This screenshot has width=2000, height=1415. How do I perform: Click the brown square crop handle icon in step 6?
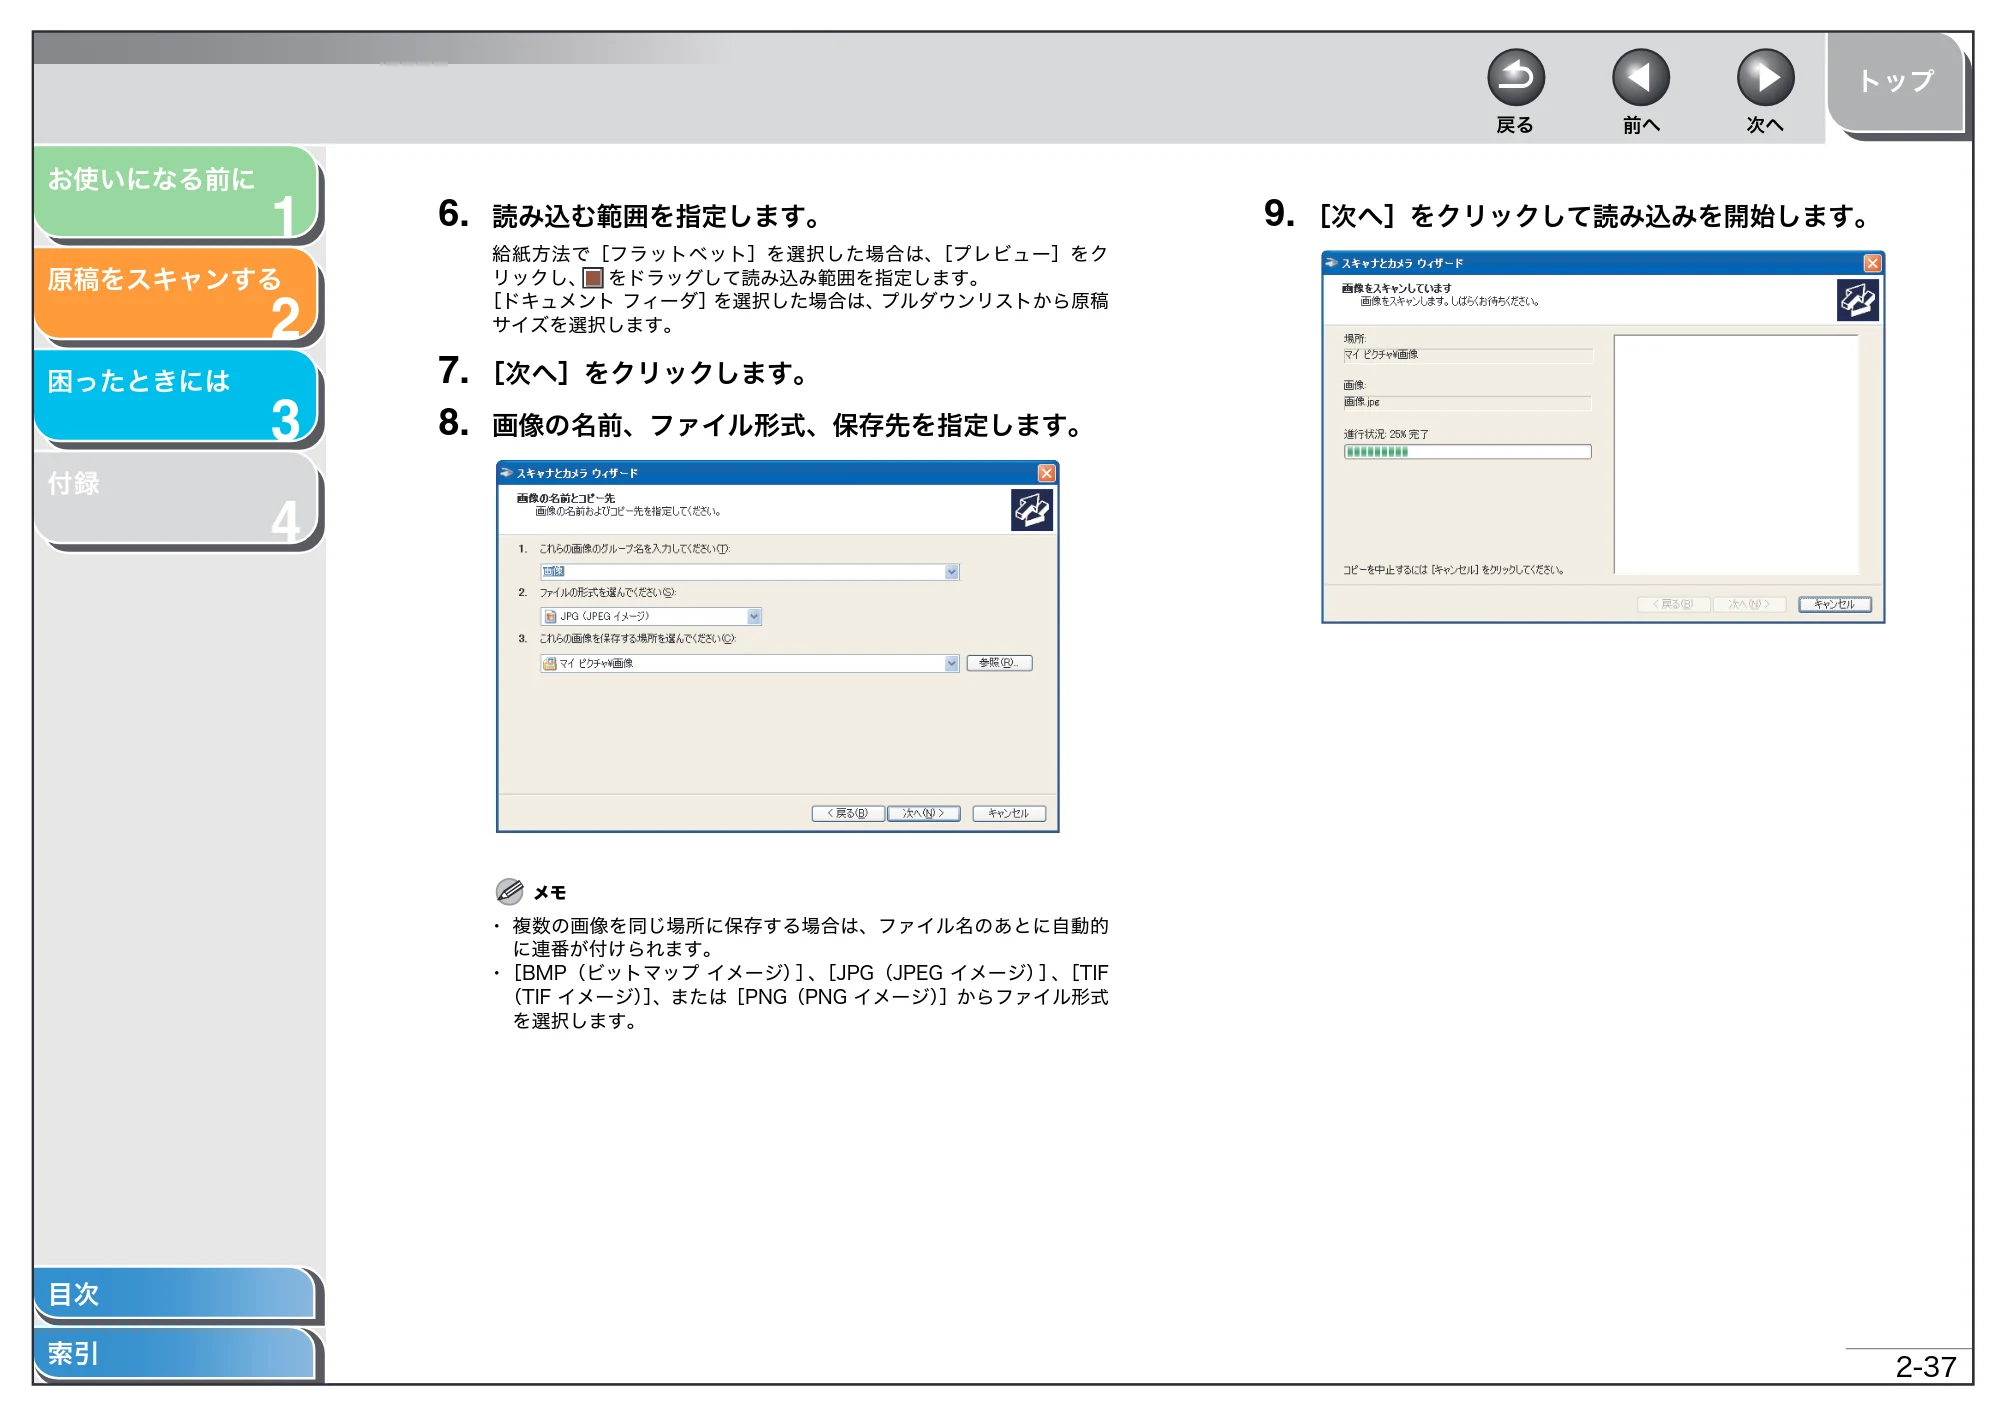(593, 278)
